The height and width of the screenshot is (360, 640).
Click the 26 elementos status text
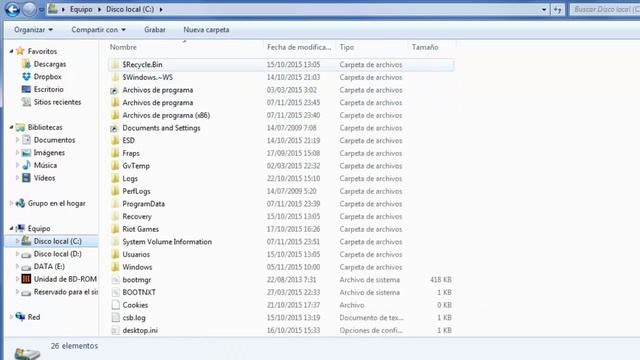(74, 346)
